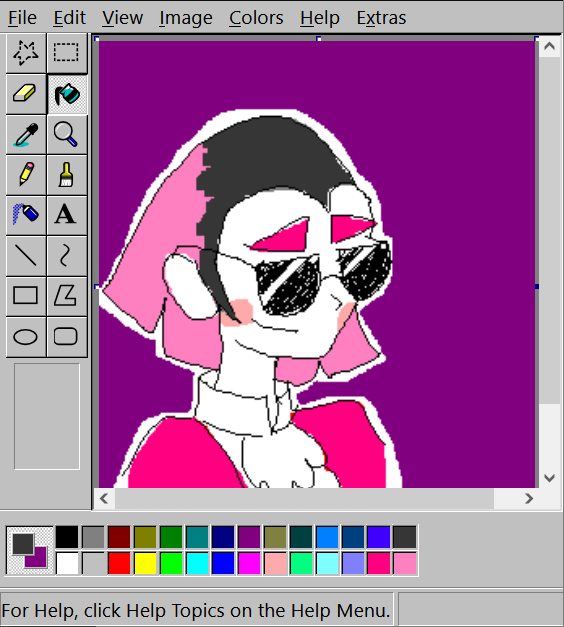The image size is (564, 627).
Task: Choose the Magnifier tool
Action: click(x=66, y=135)
